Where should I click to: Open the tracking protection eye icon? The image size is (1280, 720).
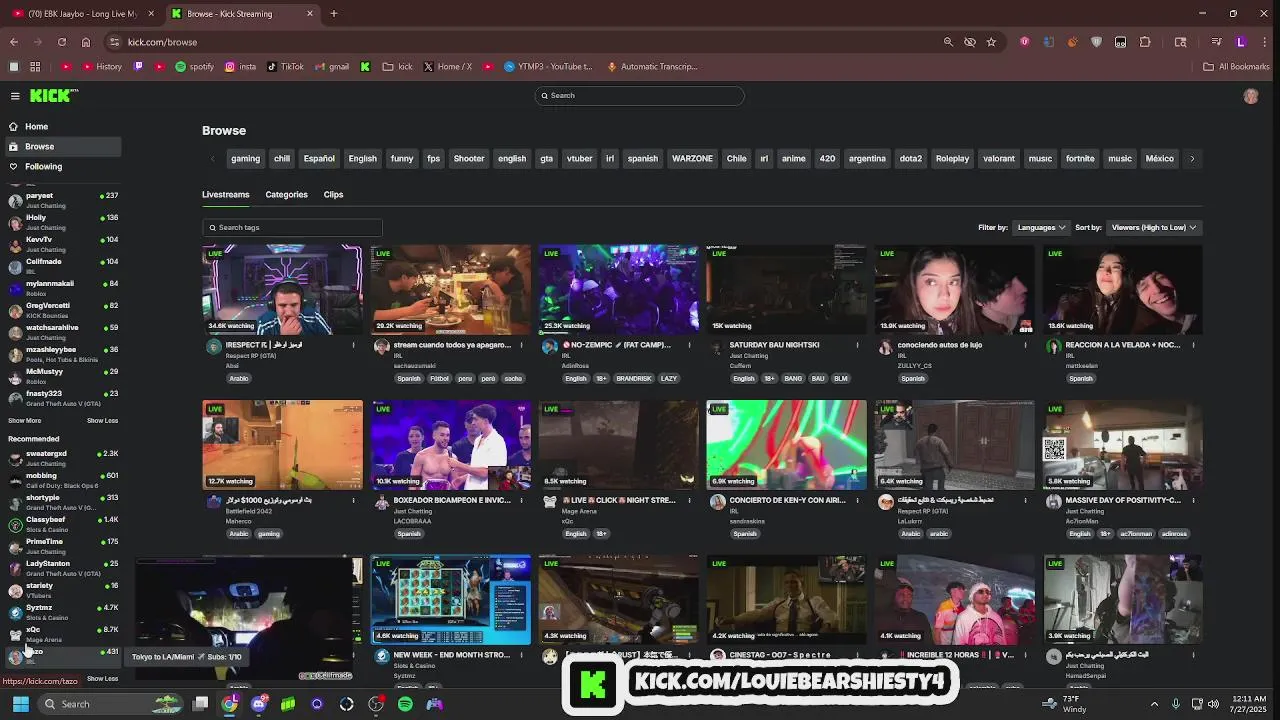pyautogui.click(x=969, y=42)
